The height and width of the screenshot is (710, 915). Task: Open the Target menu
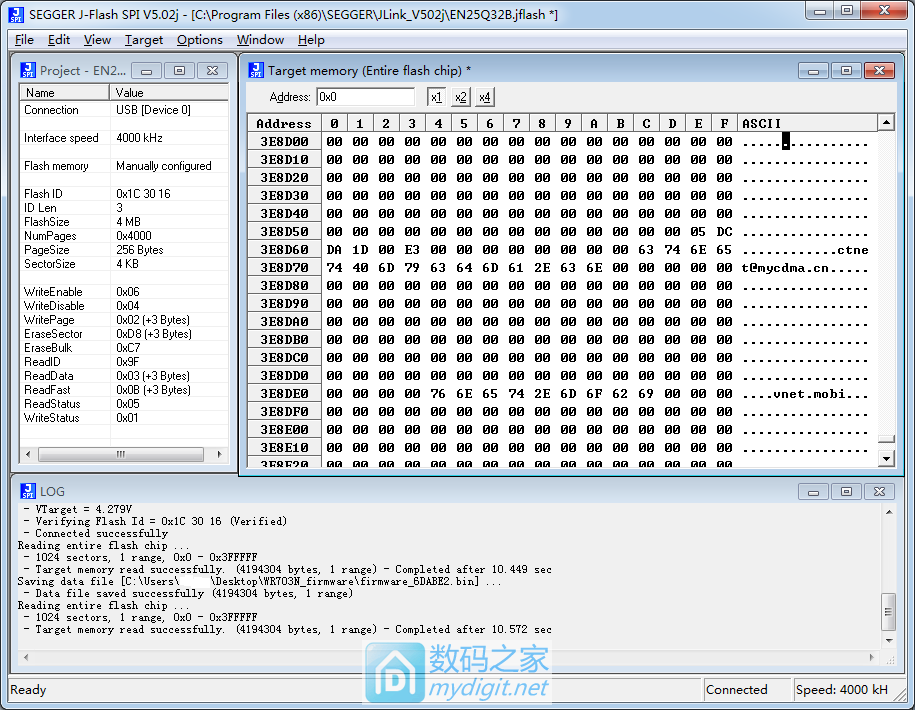click(144, 40)
